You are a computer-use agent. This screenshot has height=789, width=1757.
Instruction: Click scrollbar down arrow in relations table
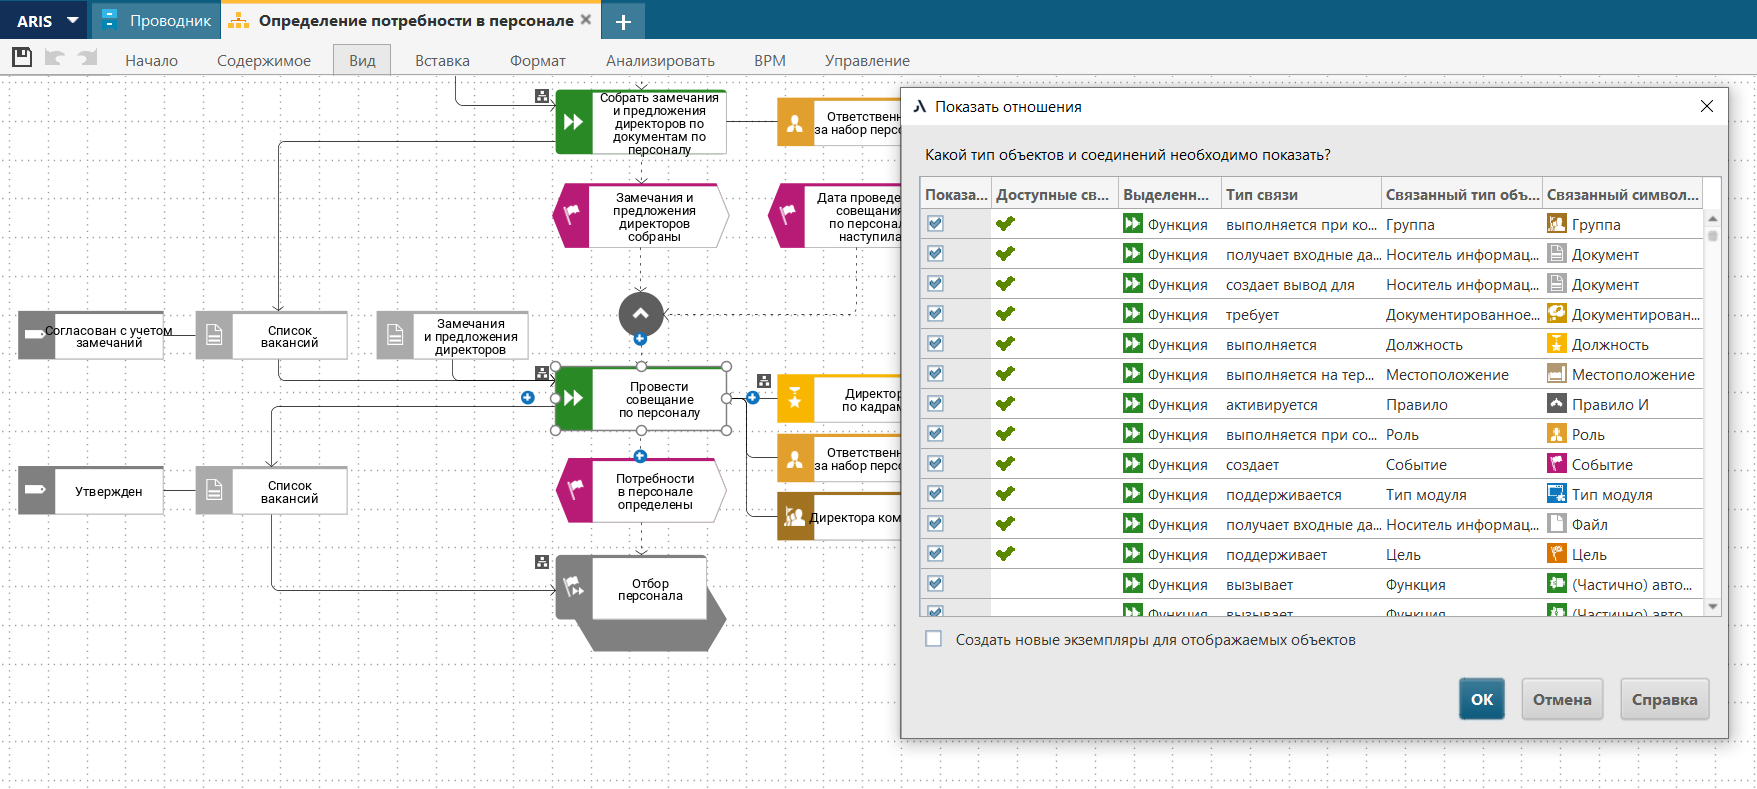coord(1712,606)
